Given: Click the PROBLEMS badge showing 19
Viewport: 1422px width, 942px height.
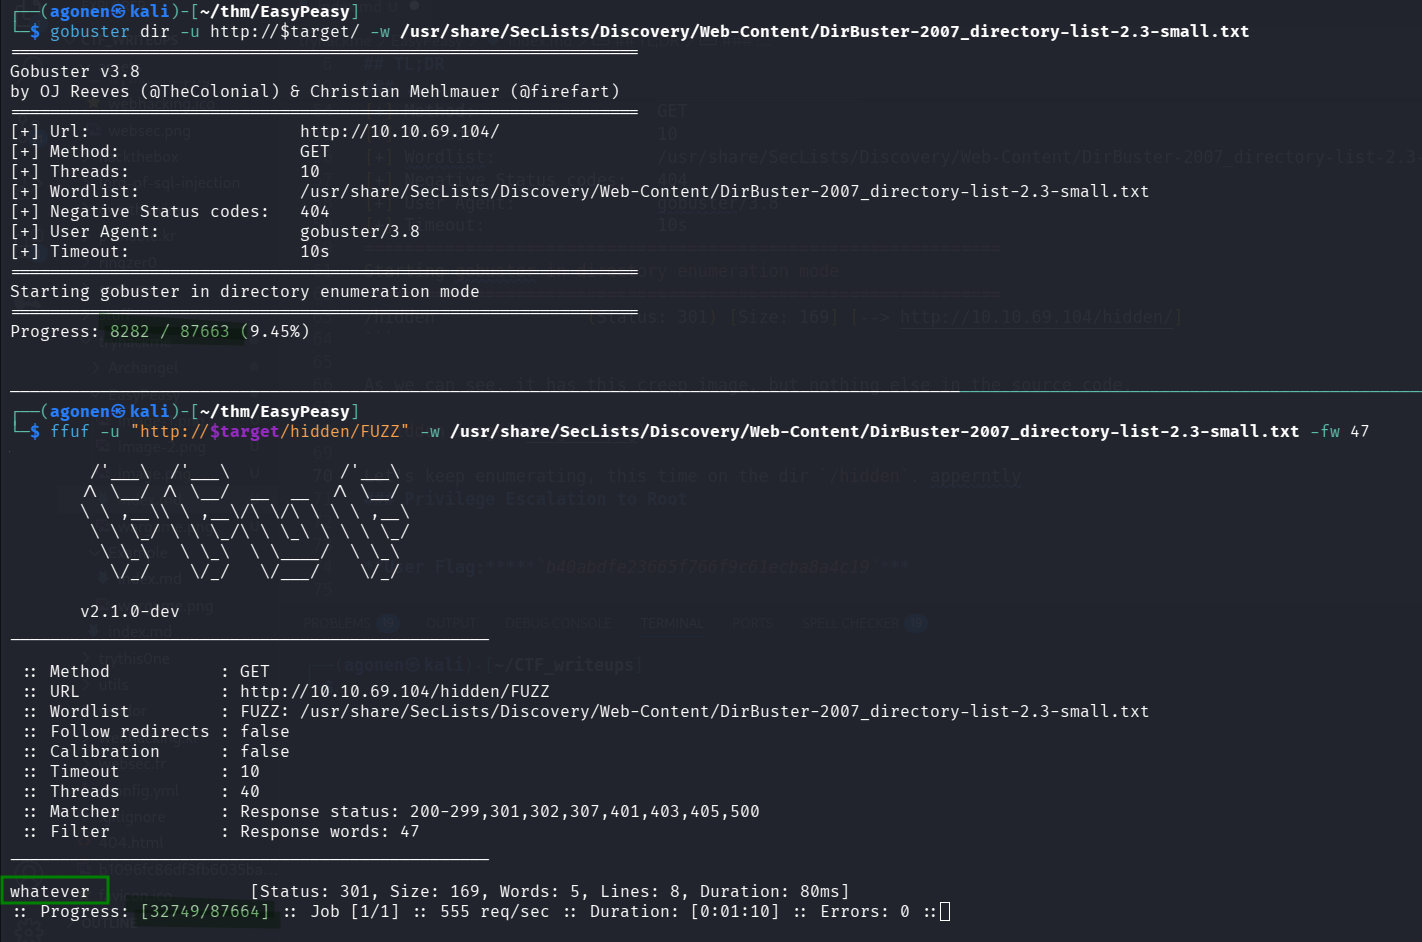Looking at the screenshot, I should pos(387,621).
